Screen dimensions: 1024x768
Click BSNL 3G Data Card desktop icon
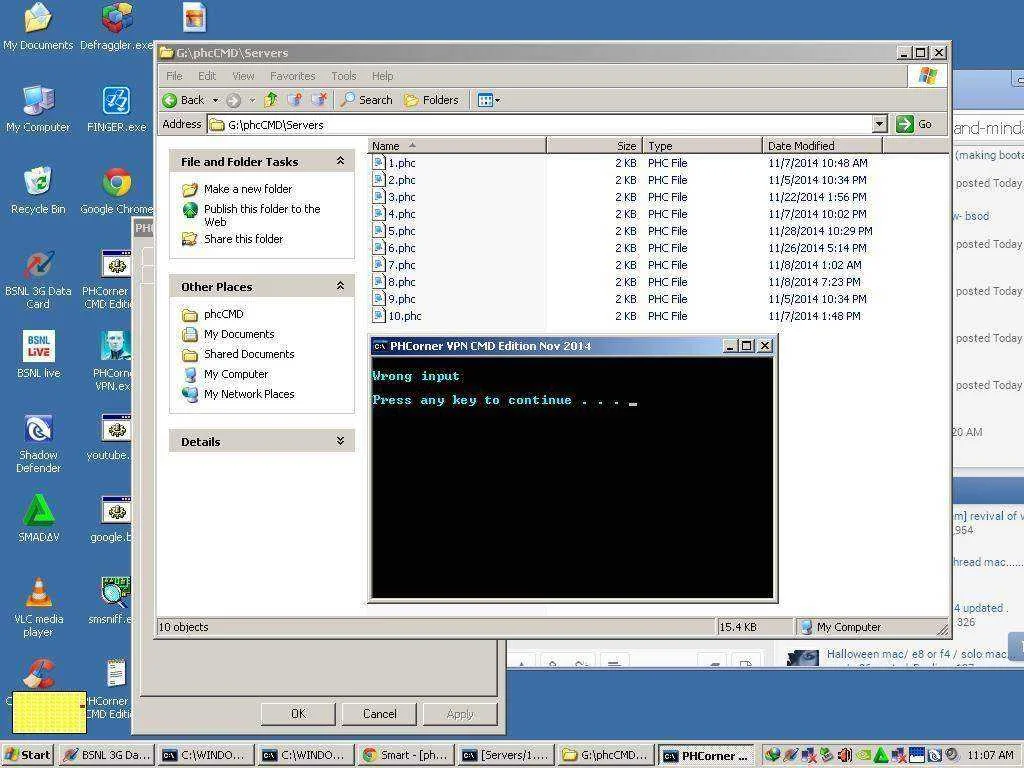point(38,280)
